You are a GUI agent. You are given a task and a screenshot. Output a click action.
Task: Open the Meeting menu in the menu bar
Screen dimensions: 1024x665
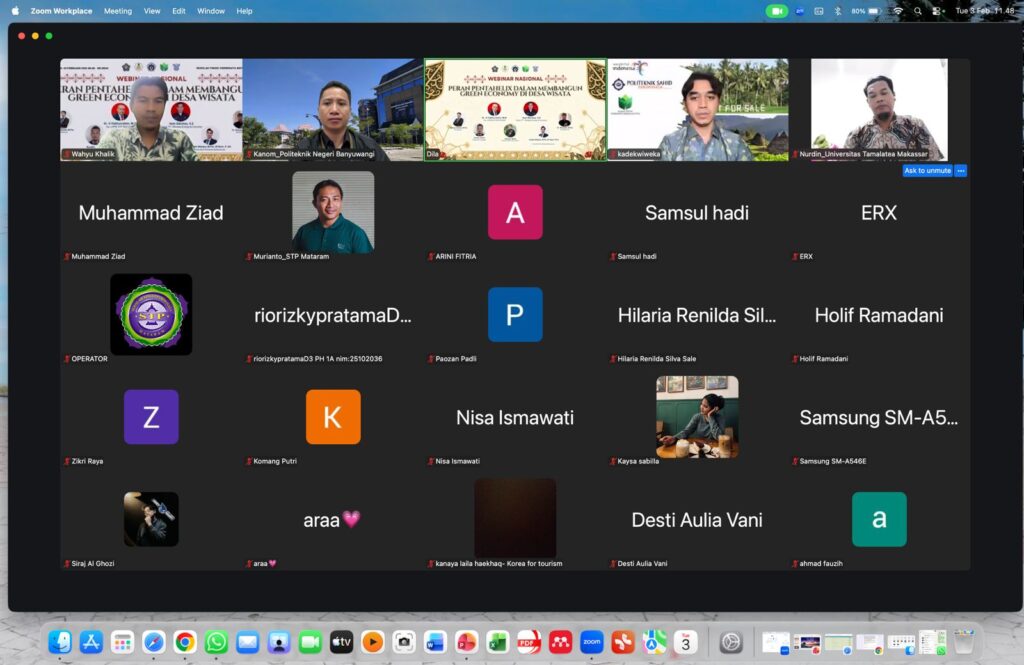(118, 11)
